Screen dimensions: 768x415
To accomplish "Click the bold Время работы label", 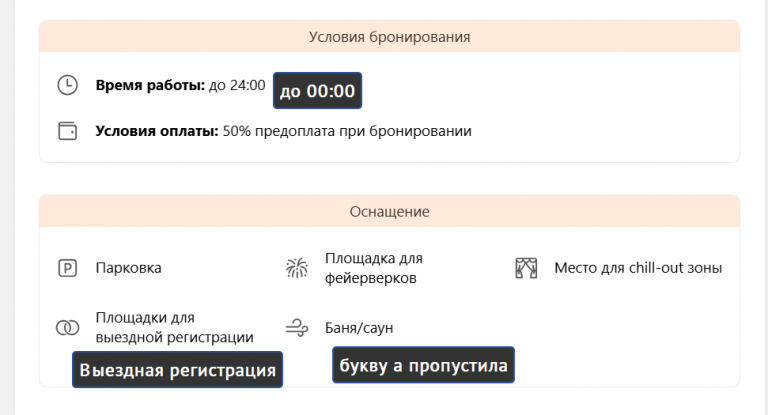I will point(150,85).
